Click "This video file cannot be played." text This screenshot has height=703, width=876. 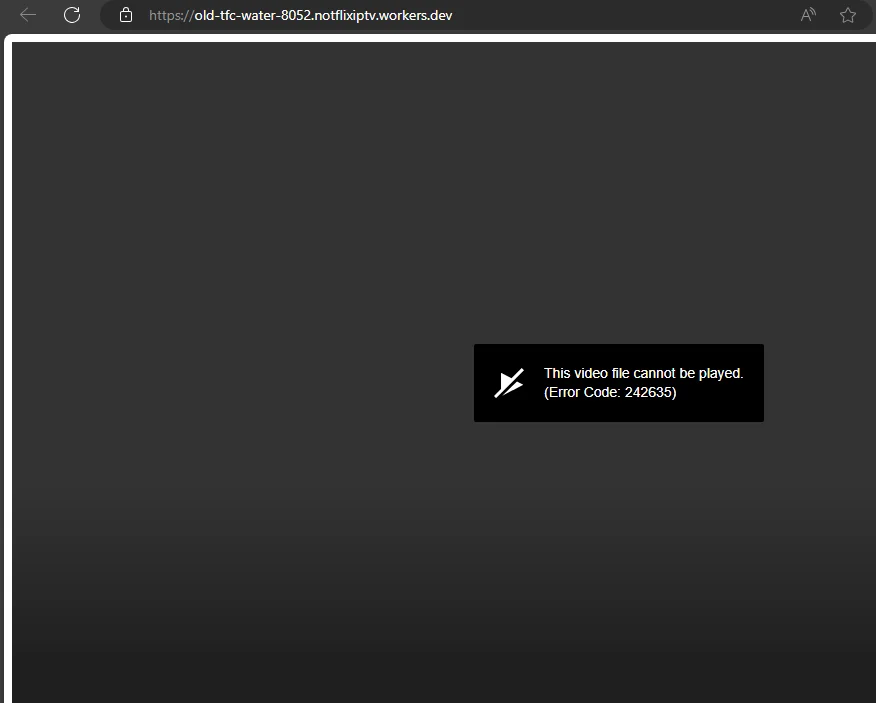644,373
